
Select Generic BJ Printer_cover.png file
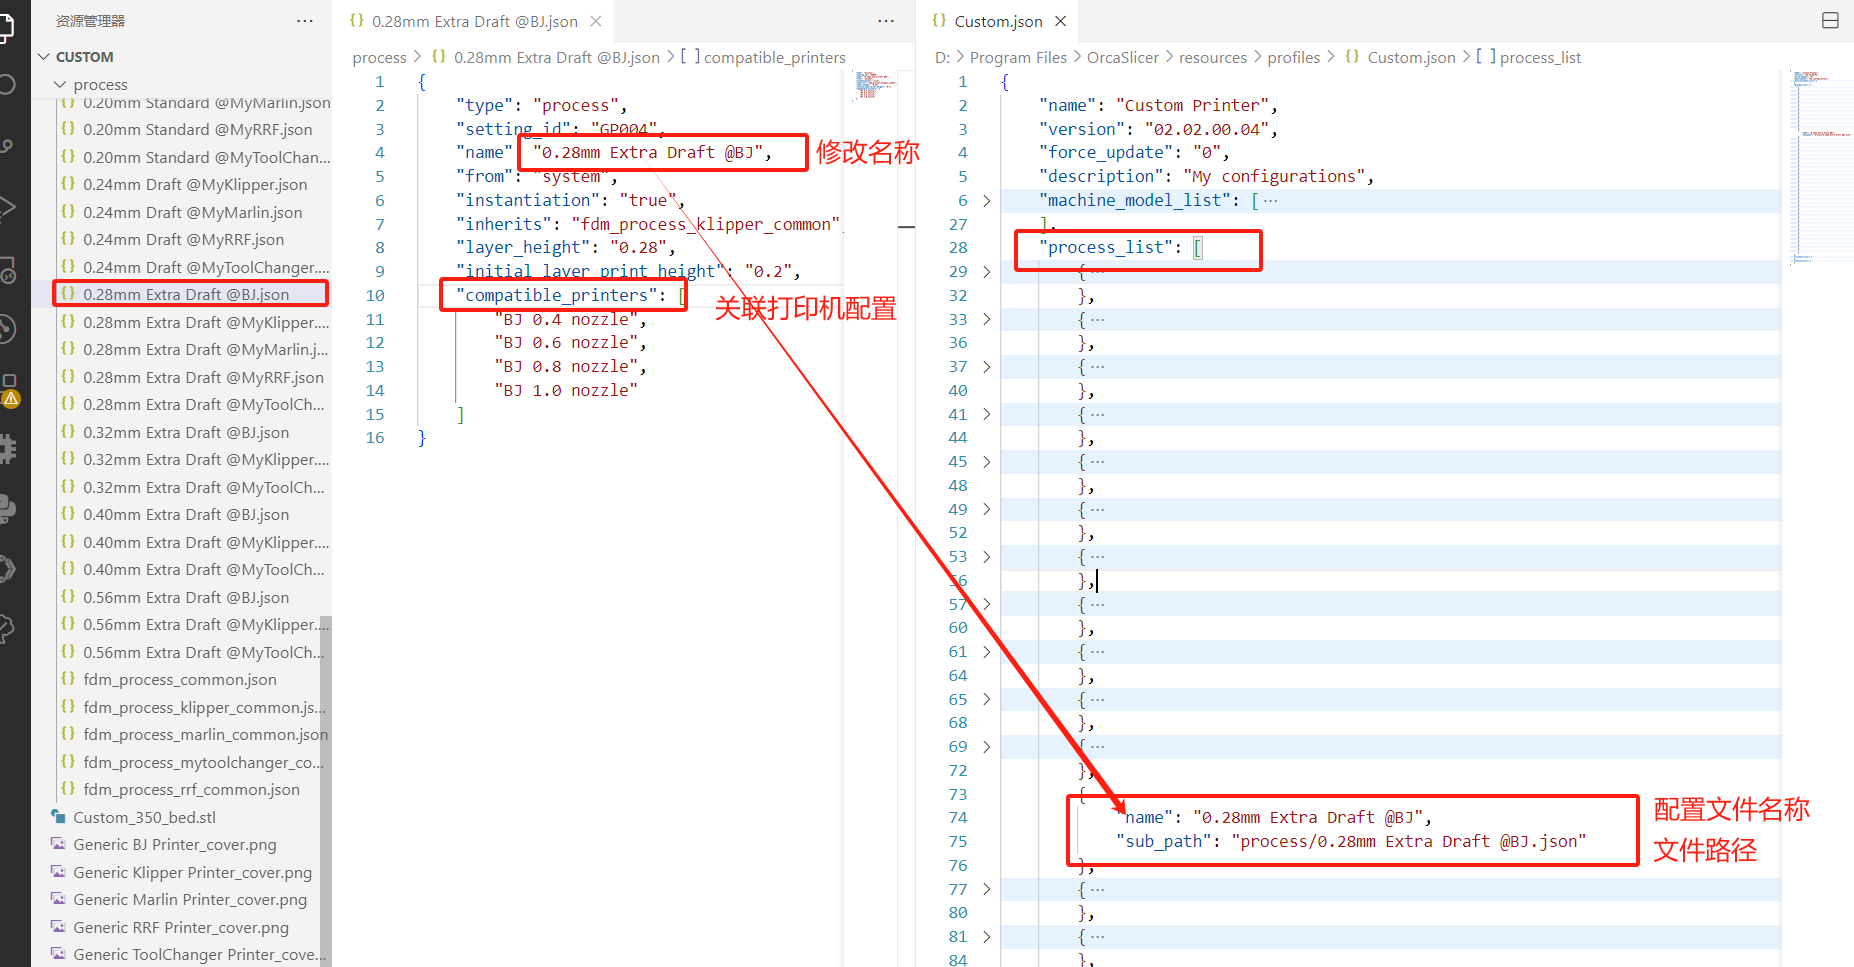[174, 845]
